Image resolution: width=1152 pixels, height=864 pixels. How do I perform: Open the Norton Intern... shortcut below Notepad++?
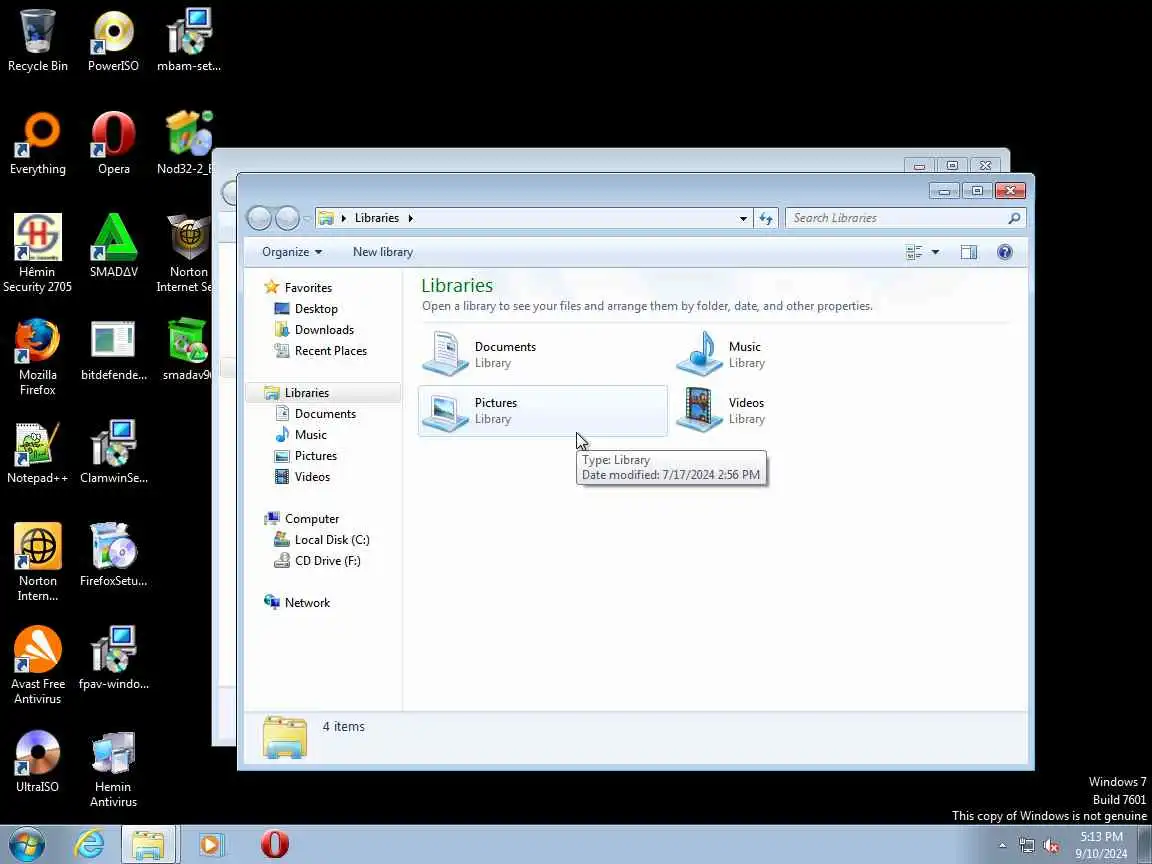point(37,563)
